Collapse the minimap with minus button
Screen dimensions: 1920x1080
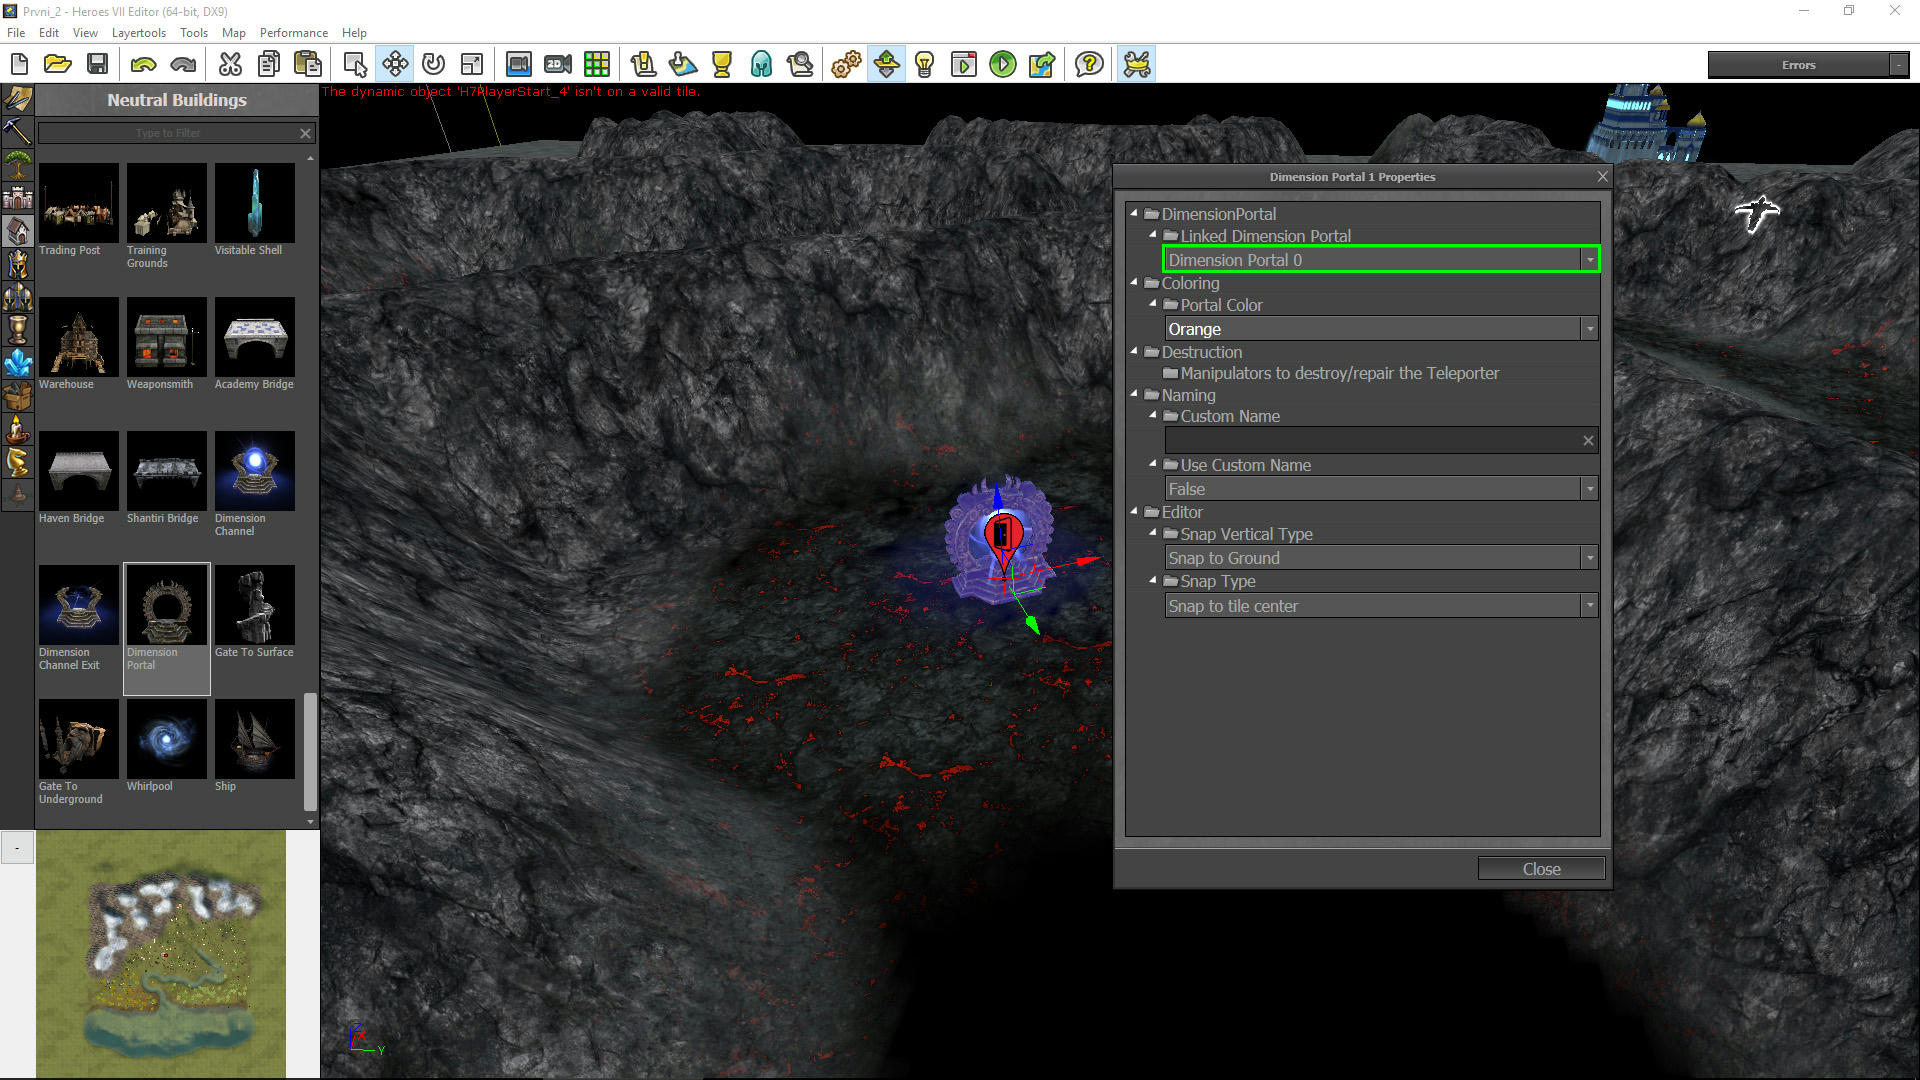(x=17, y=848)
